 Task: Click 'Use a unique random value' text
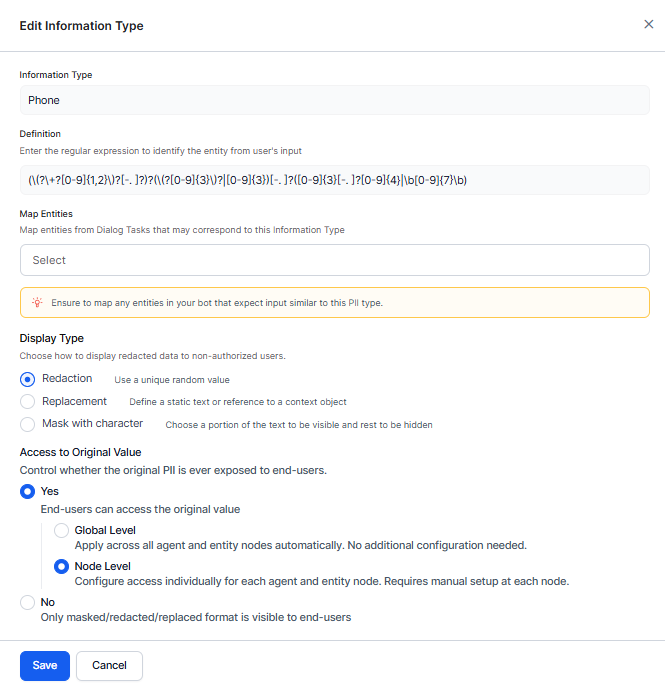click(172, 380)
